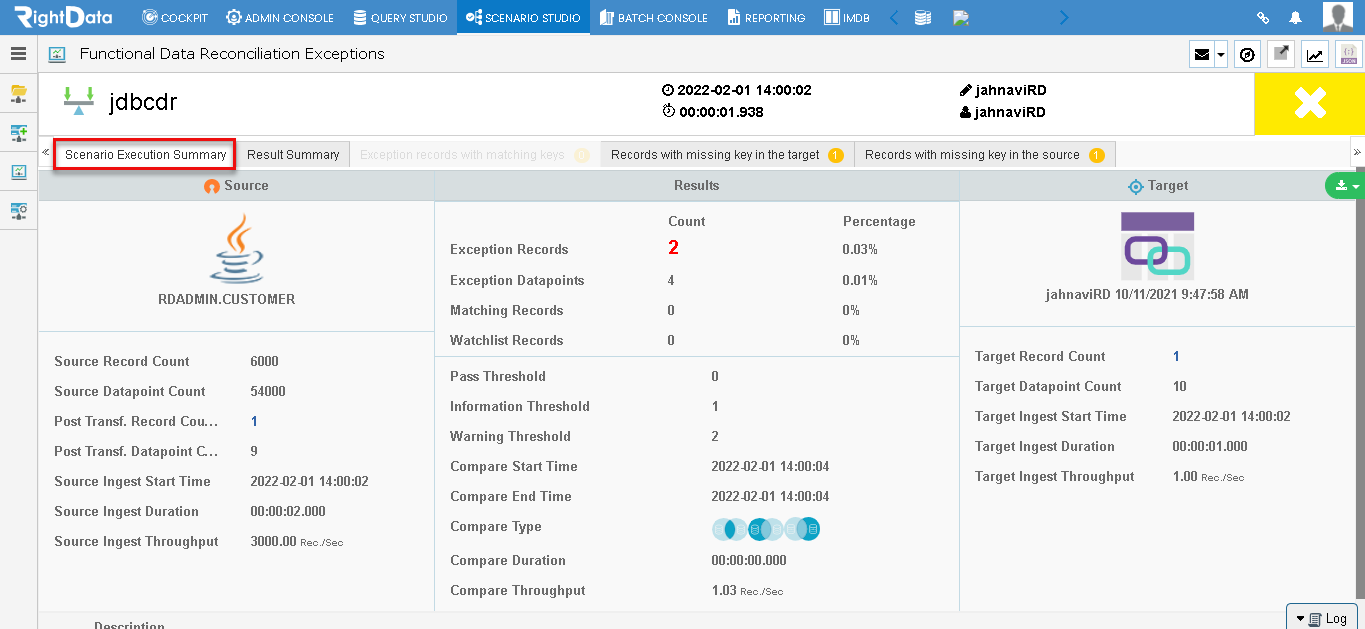Click the add scenario icon in left sidebar
This screenshot has width=1365, height=629.
pyautogui.click(x=18, y=133)
